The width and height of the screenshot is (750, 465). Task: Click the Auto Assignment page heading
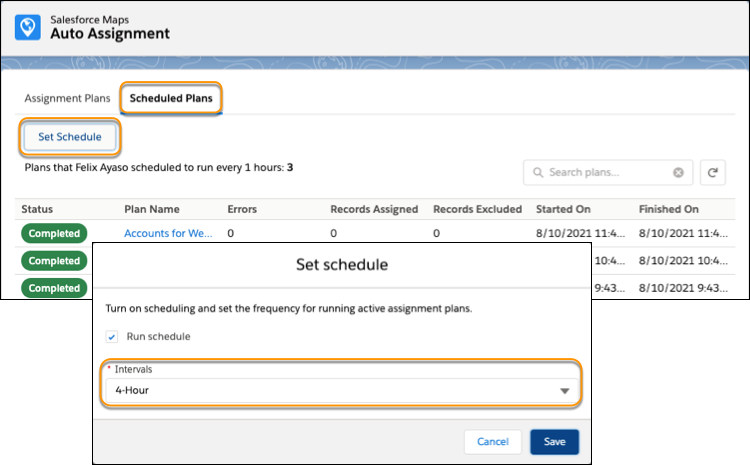[110, 33]
